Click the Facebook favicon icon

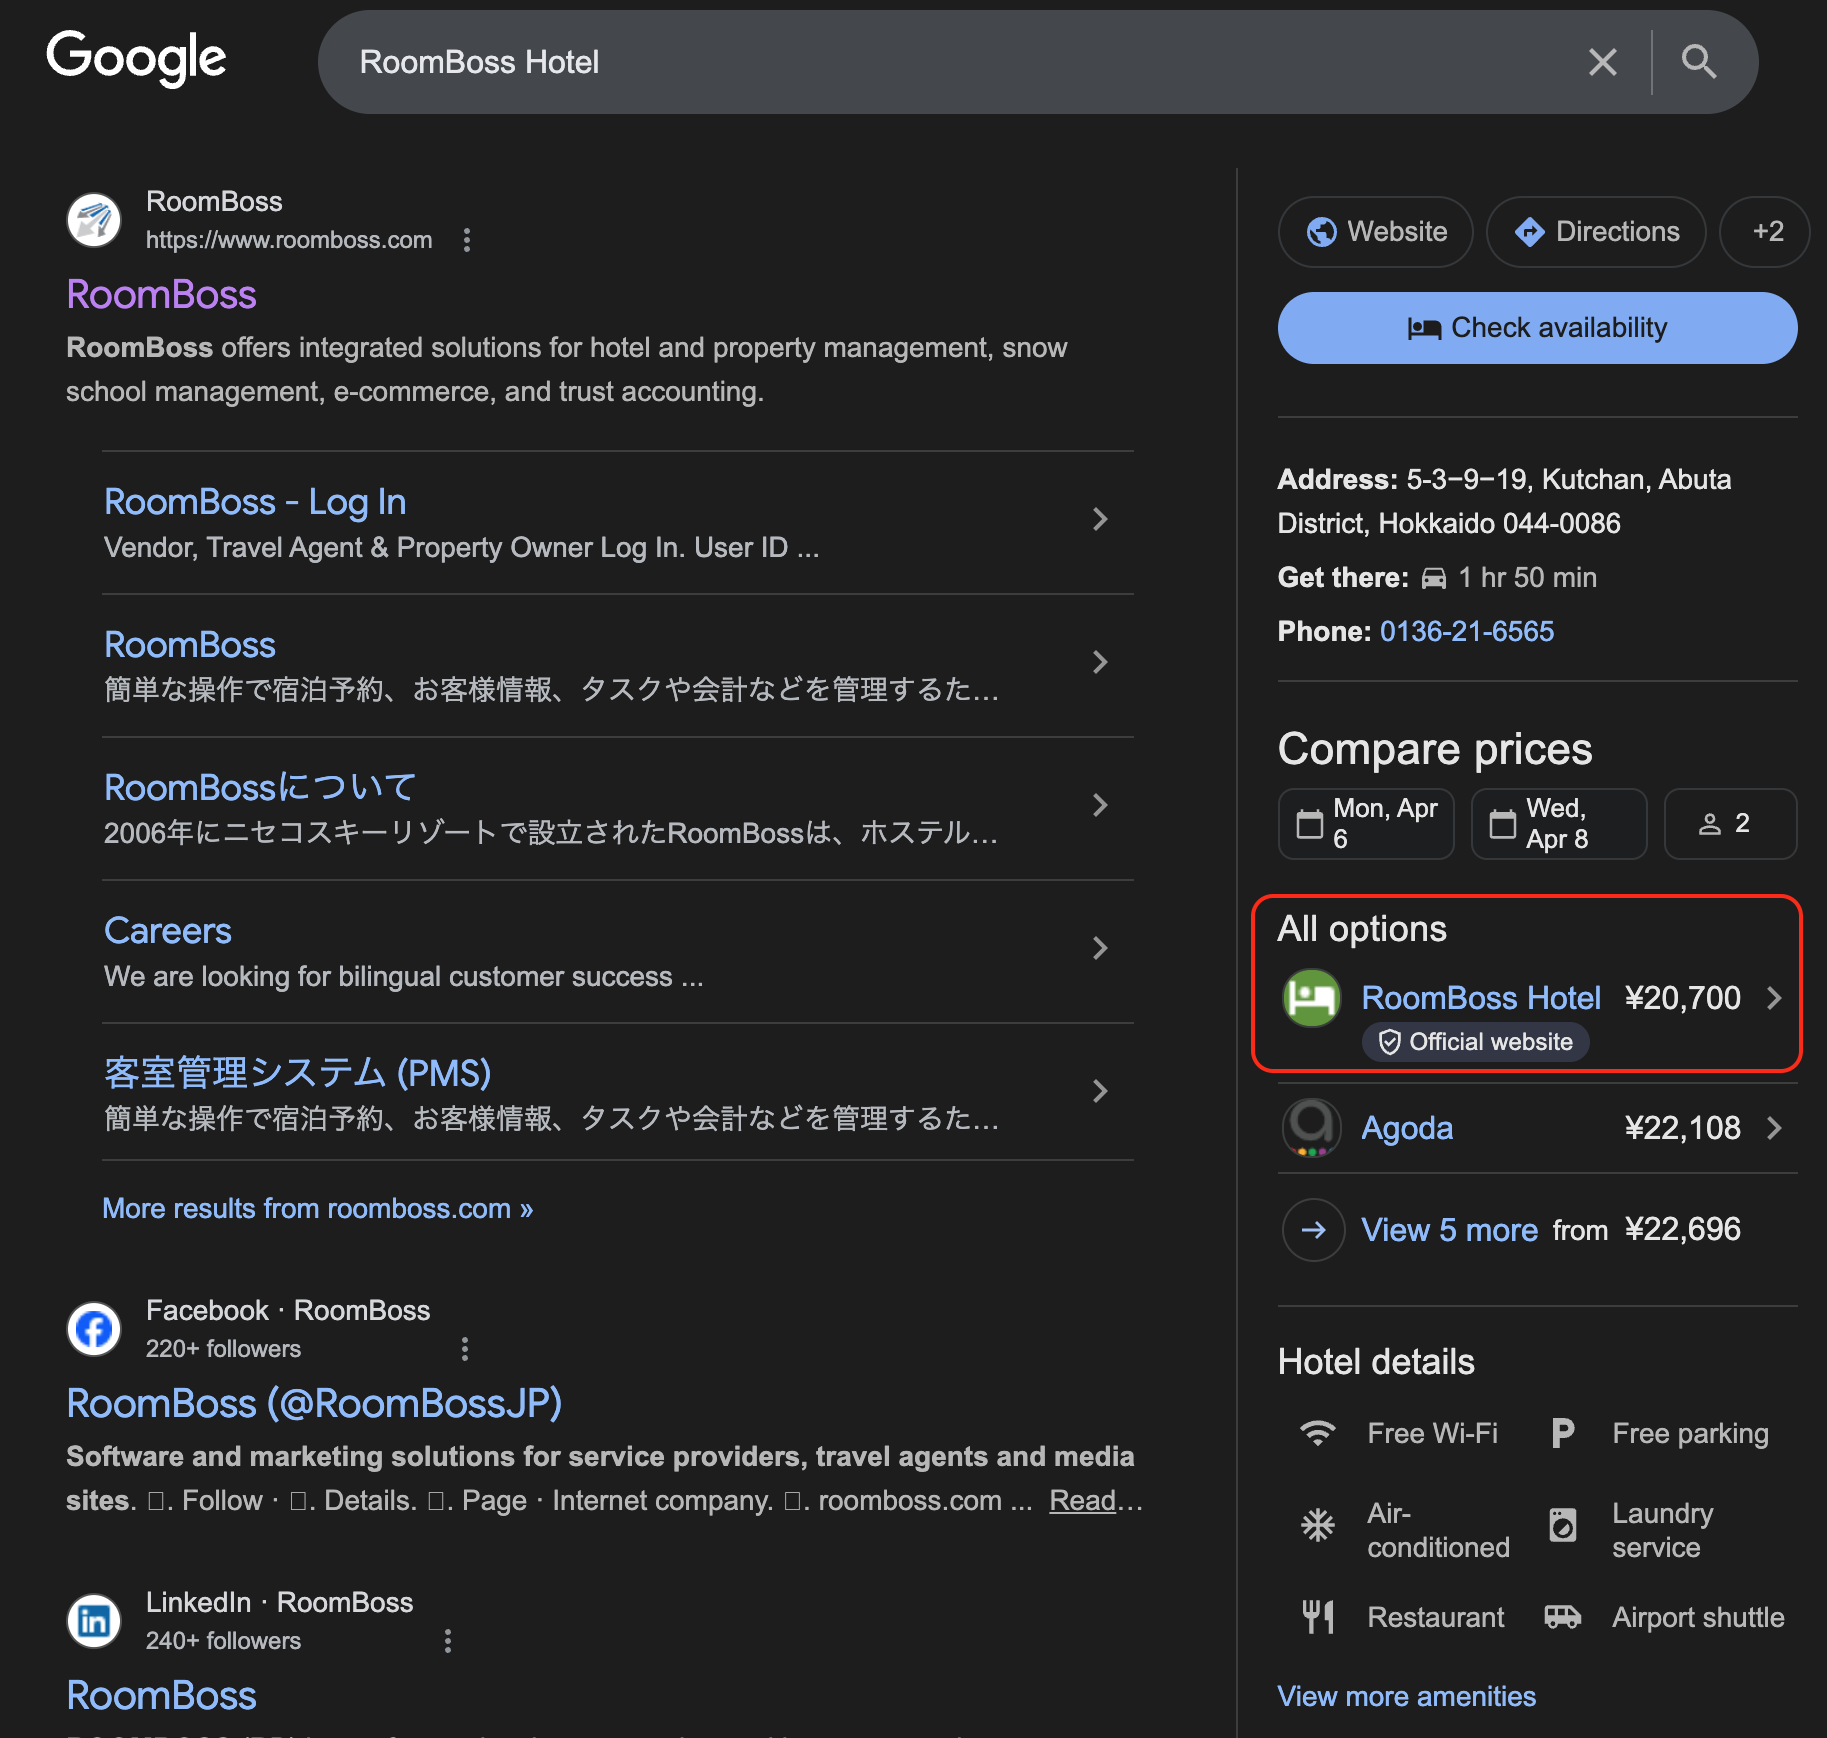(94, 1329)
